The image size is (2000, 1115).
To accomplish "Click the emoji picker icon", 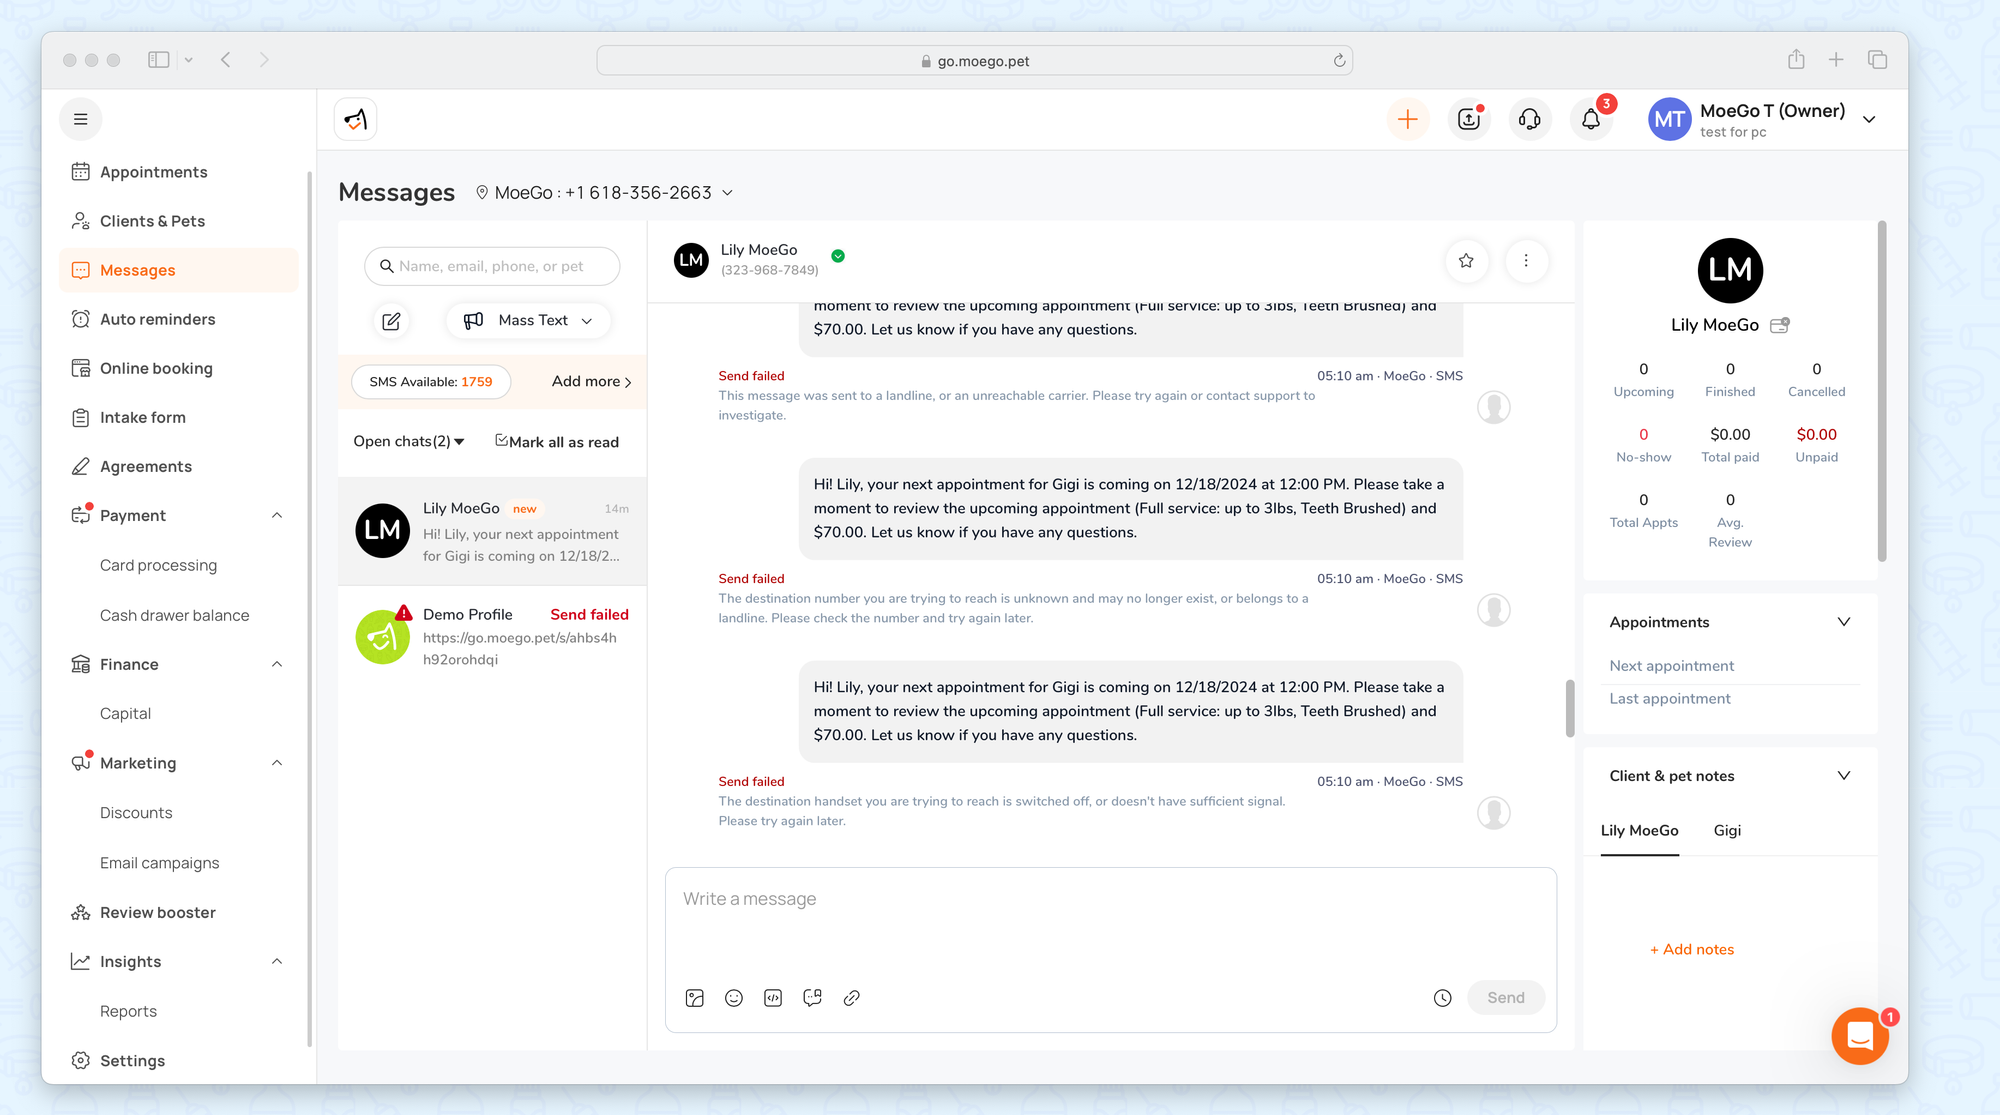I will (734, 998).
